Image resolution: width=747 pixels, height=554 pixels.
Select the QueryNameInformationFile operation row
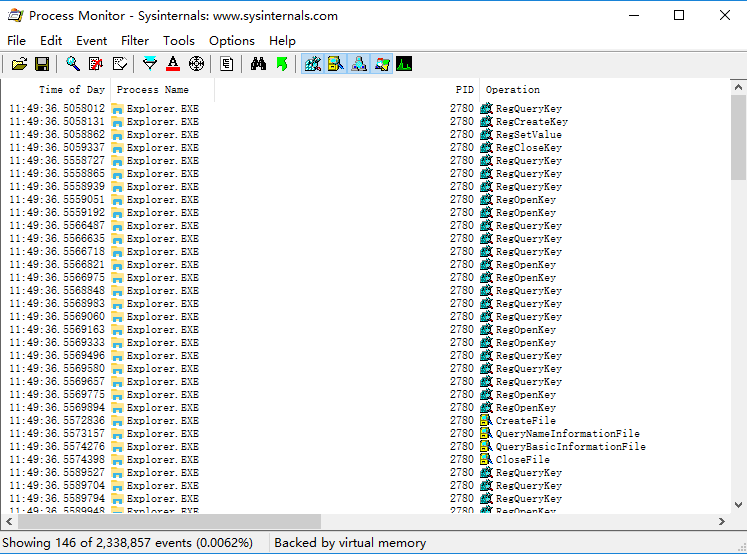[365, 433]
